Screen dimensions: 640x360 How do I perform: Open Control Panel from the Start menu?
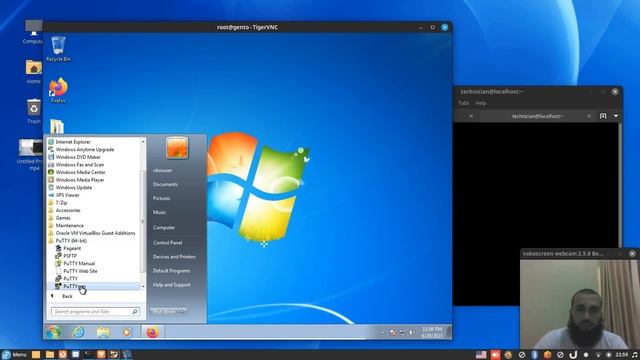coord(167,242)
